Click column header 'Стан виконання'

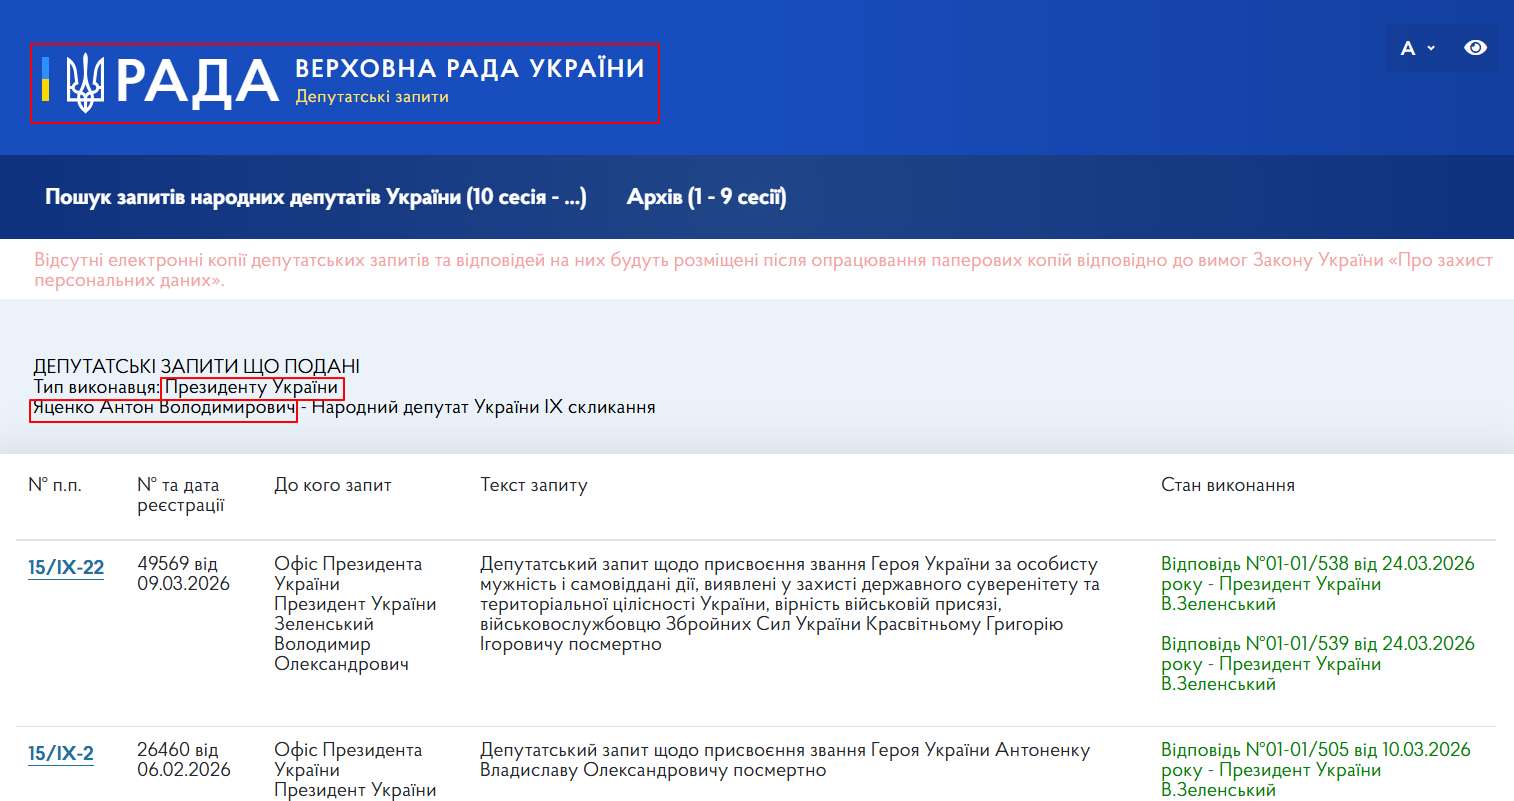pyautogui.click(x=1228, y=485)
